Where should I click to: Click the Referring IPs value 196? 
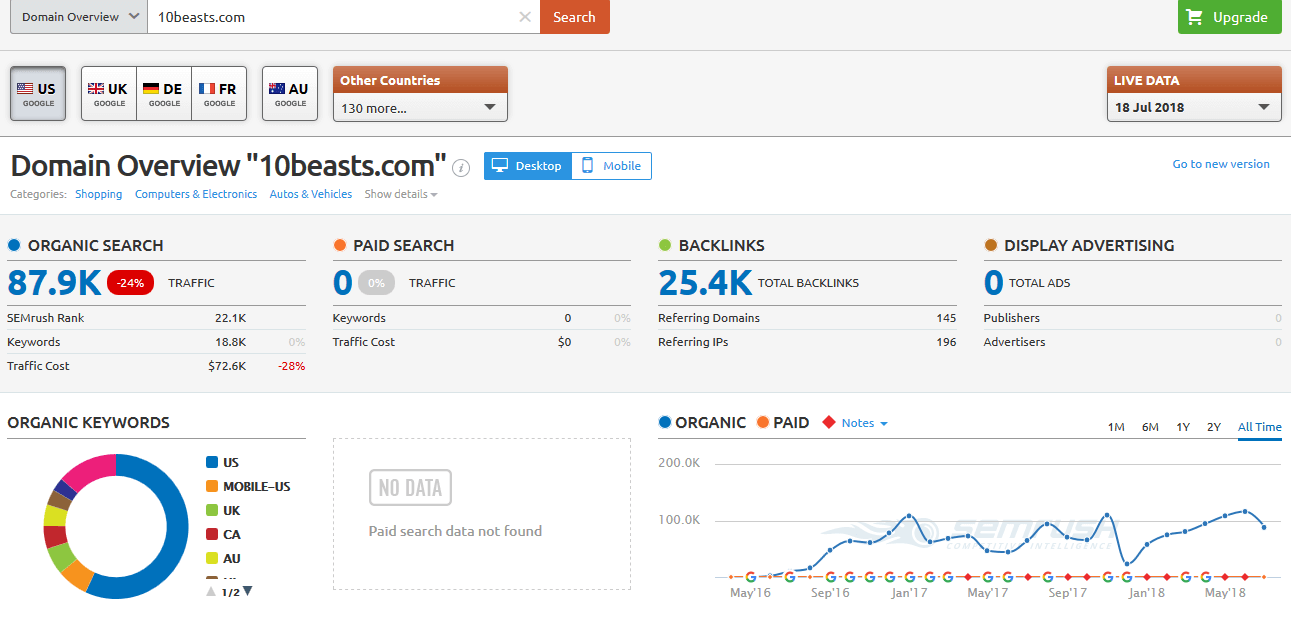(946, 342)
